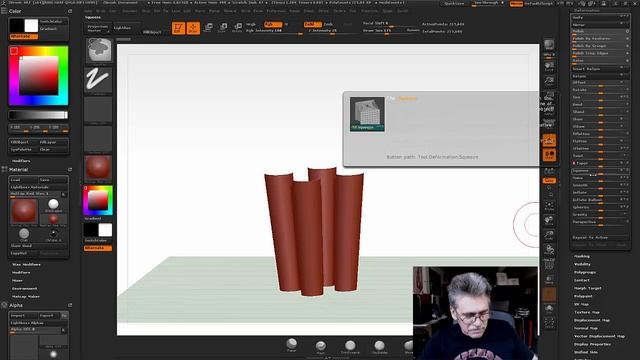Image resolution: width=640 pixels, height=360 pixels.
Task: Expand the Morph Target subpalette
Action: point(588,288)
